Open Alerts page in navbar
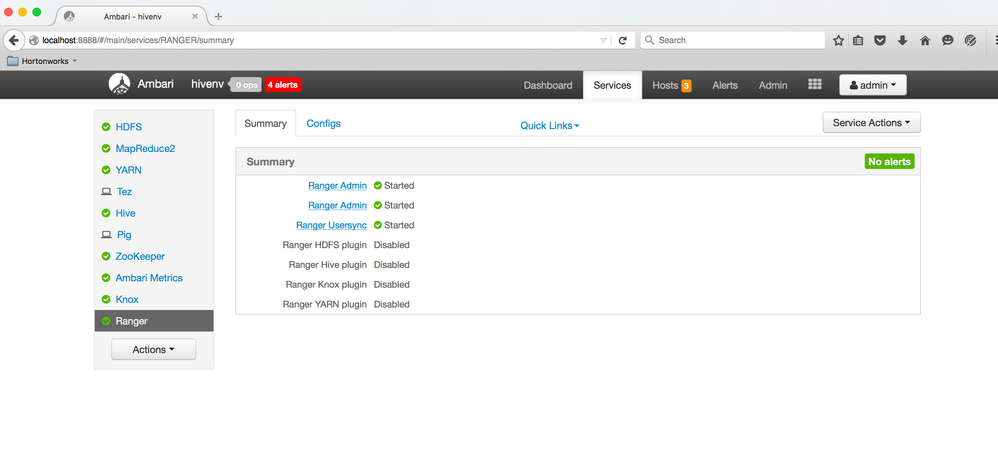 pos(725,85)
